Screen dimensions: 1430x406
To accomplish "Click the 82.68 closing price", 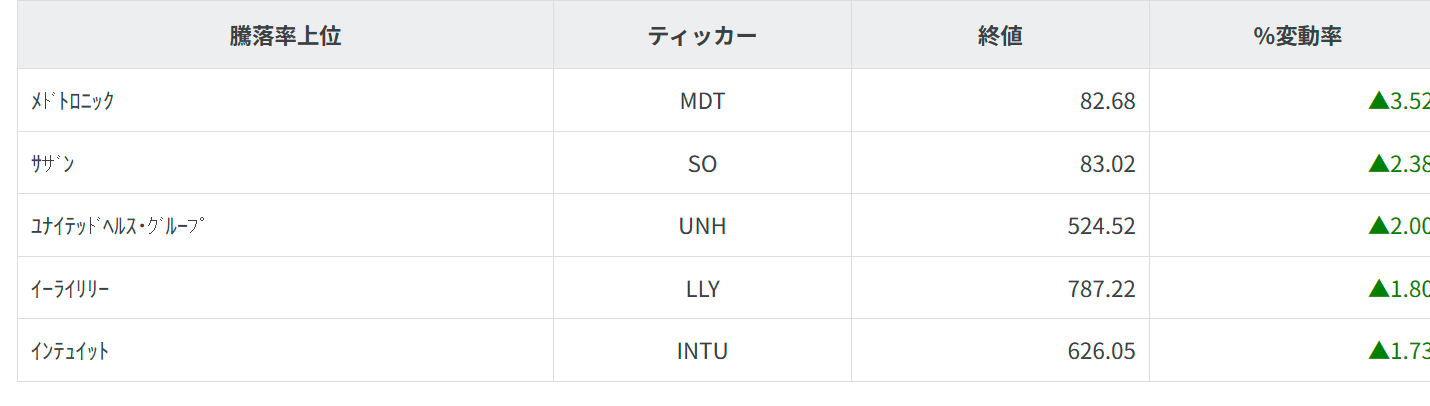I will coord(1107,101).
